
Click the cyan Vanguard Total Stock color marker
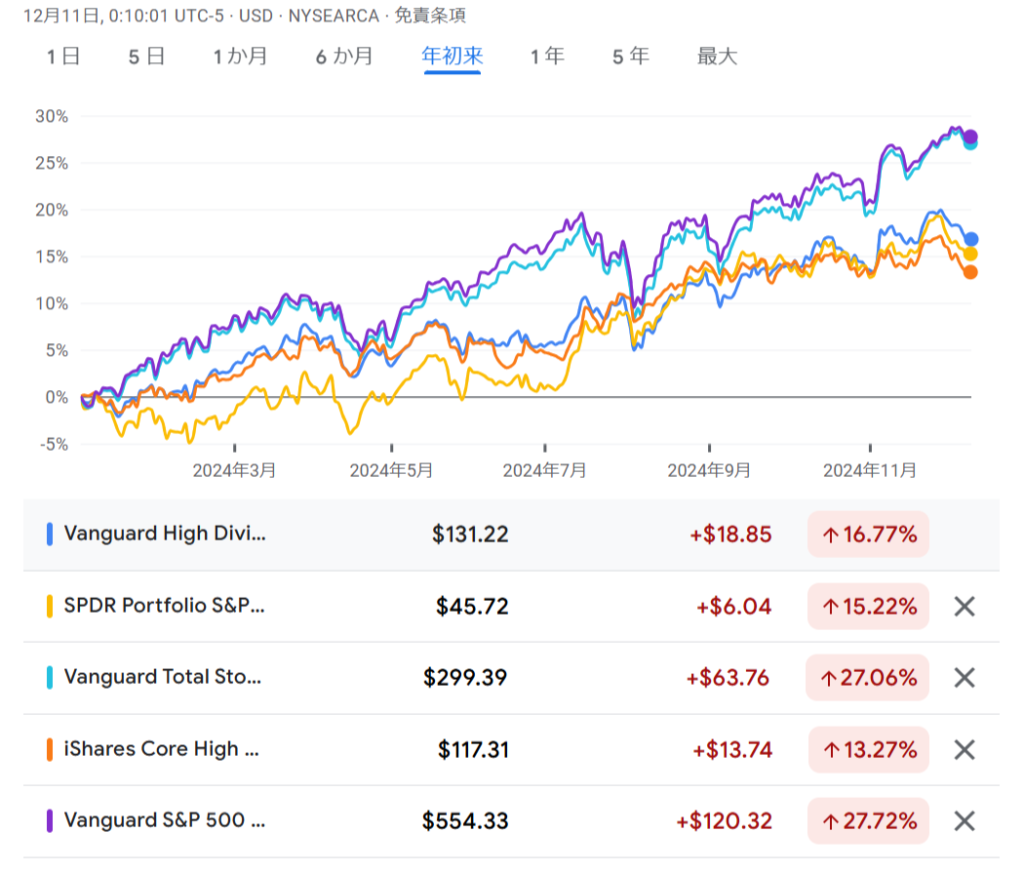(x=50, y=677)
